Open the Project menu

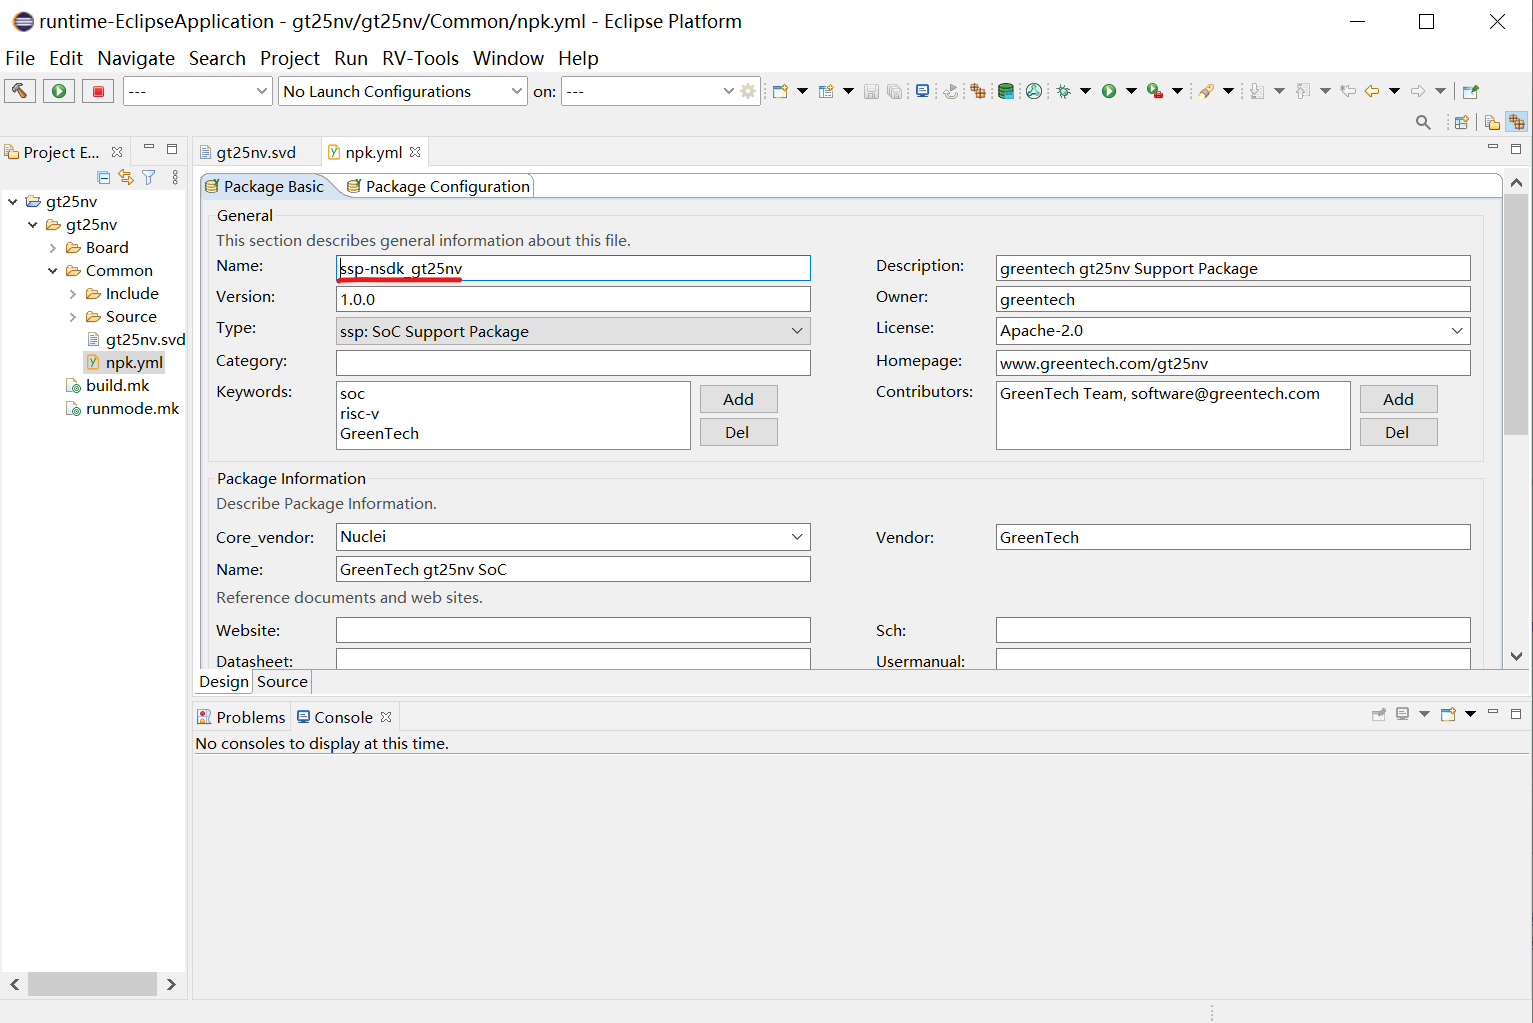(x=290, y=58)
